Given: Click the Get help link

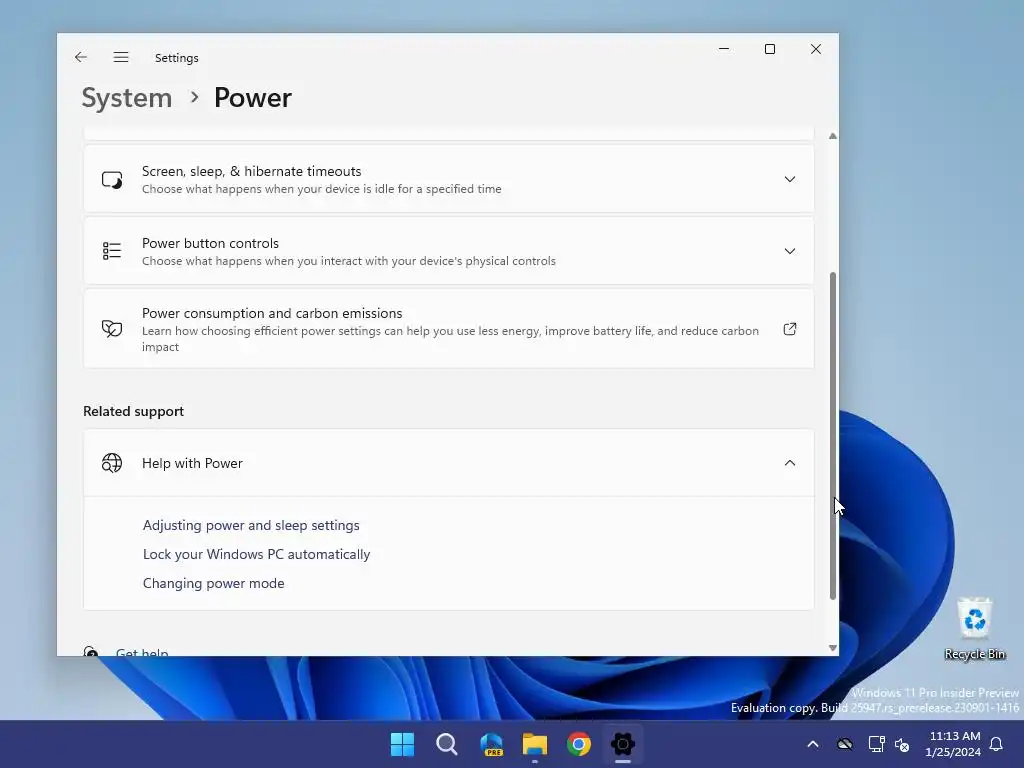Looking at the screenshot, I should pos(142,652).
